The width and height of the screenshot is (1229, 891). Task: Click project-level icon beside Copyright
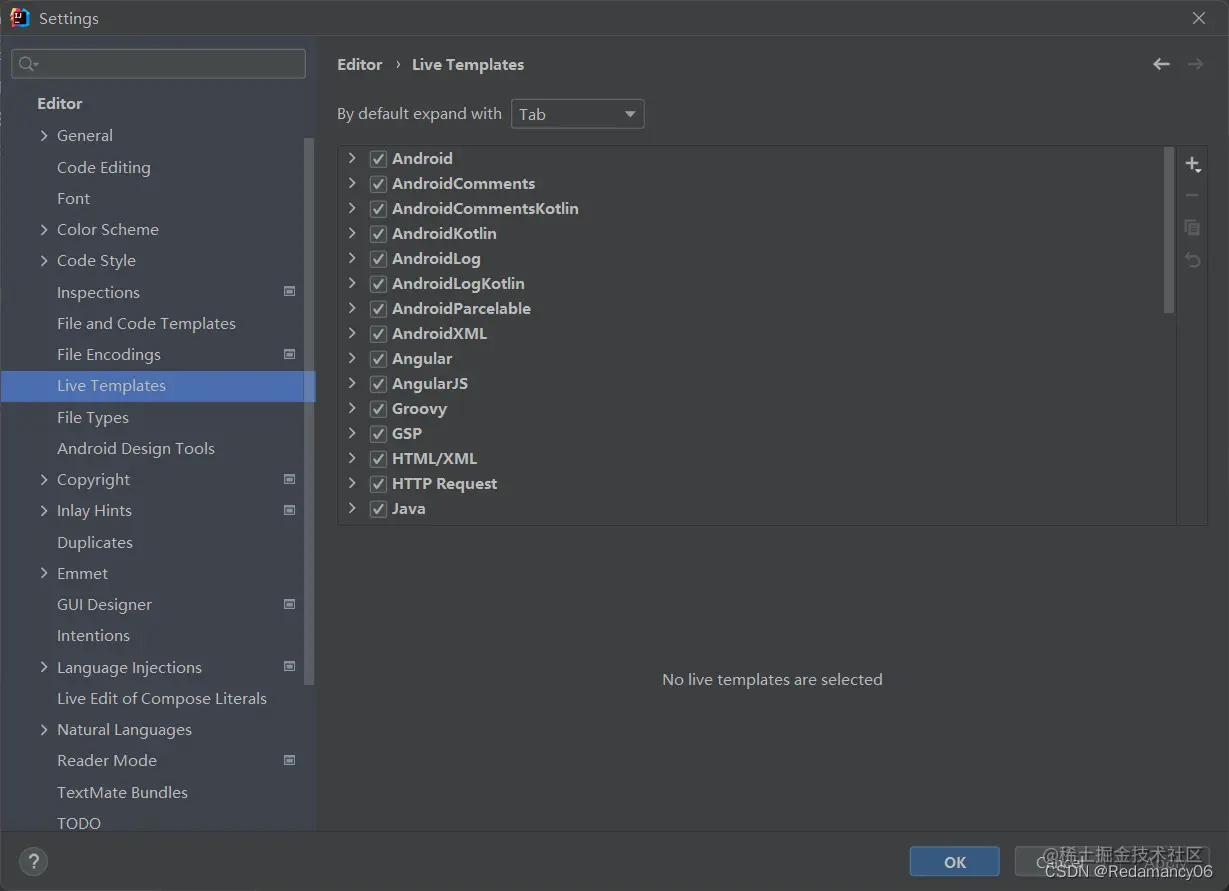[x=290, y=479]
